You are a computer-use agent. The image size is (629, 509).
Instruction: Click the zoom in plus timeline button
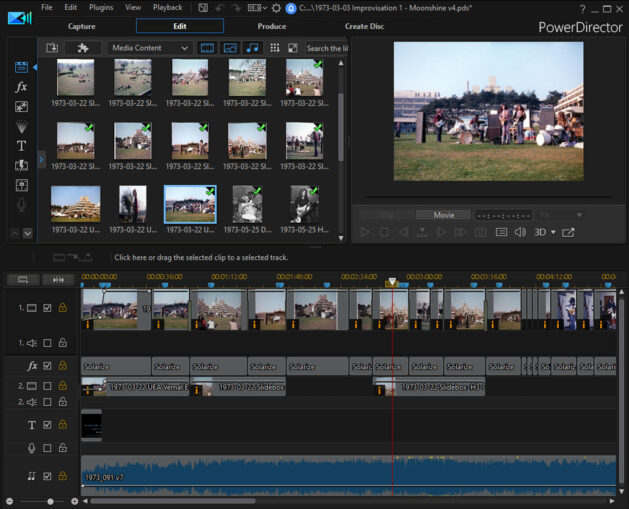pyautogui.click(x=75, y=501)
